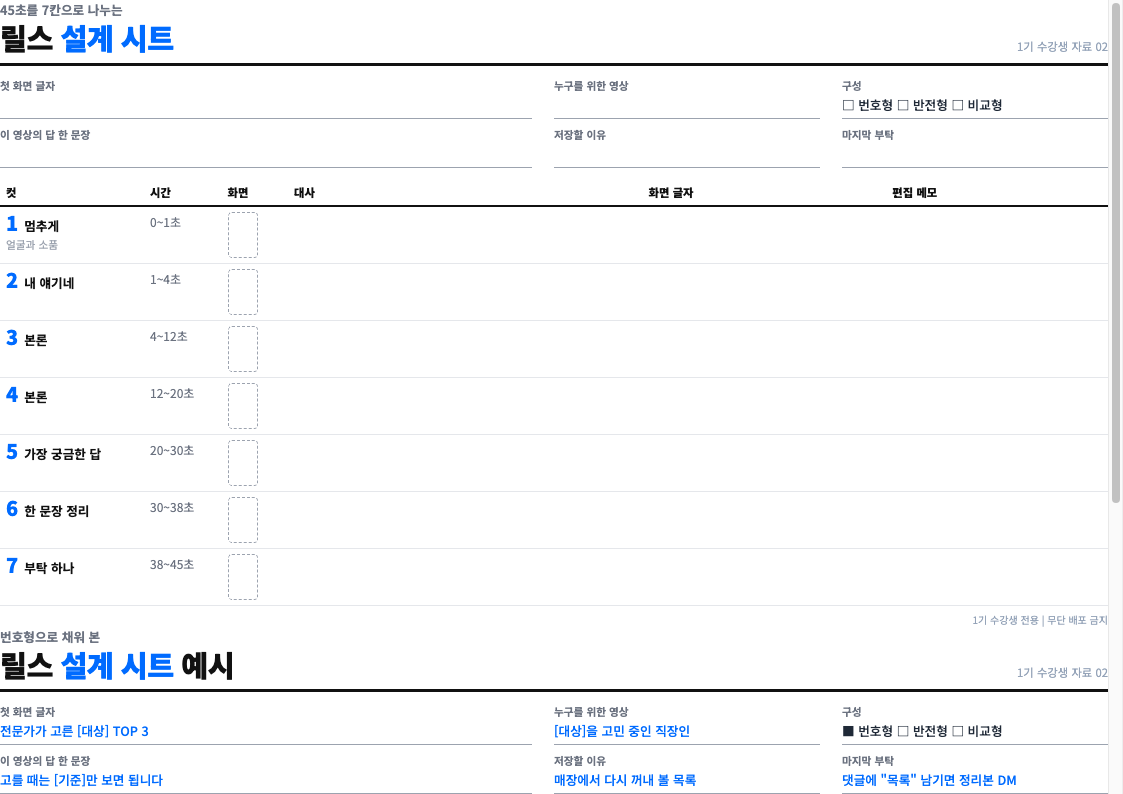Screen dimensions: 1123x794
Task: Click the 편집 메모 column header
Action: pos(915,193)
